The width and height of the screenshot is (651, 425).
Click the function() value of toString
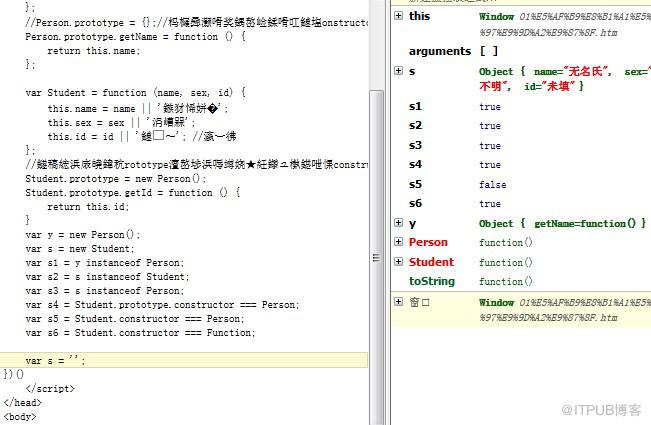[x=505, y=282]
